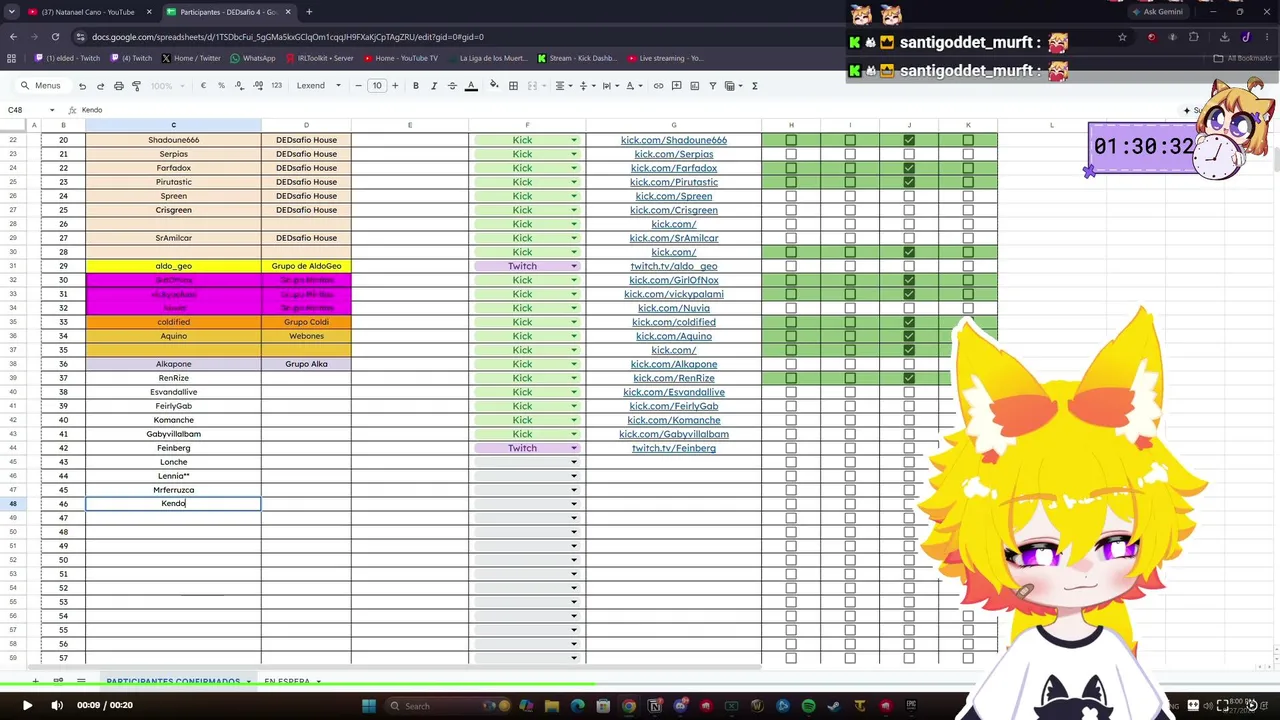
Task: Increase font size with plus button
Action: pyautogui.click(x=395, y=86)
